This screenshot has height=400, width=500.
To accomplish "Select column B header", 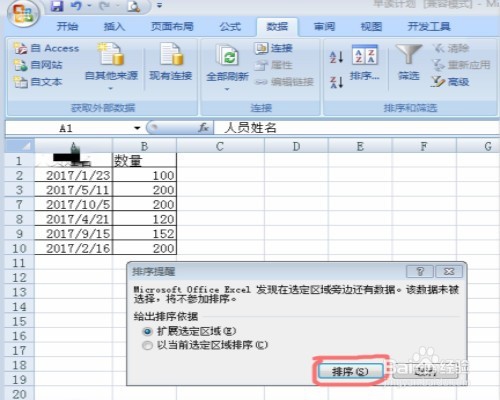I will [x=144, y=146].
